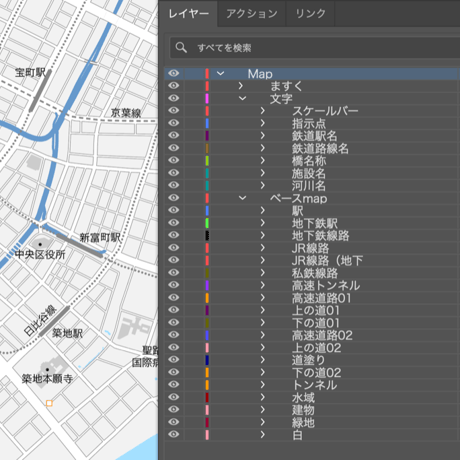The width and height of the screenshot is (460, 460).
Task: Expand the トンネル sublayer
Action: pyautogui.click(x=263, y=385)
